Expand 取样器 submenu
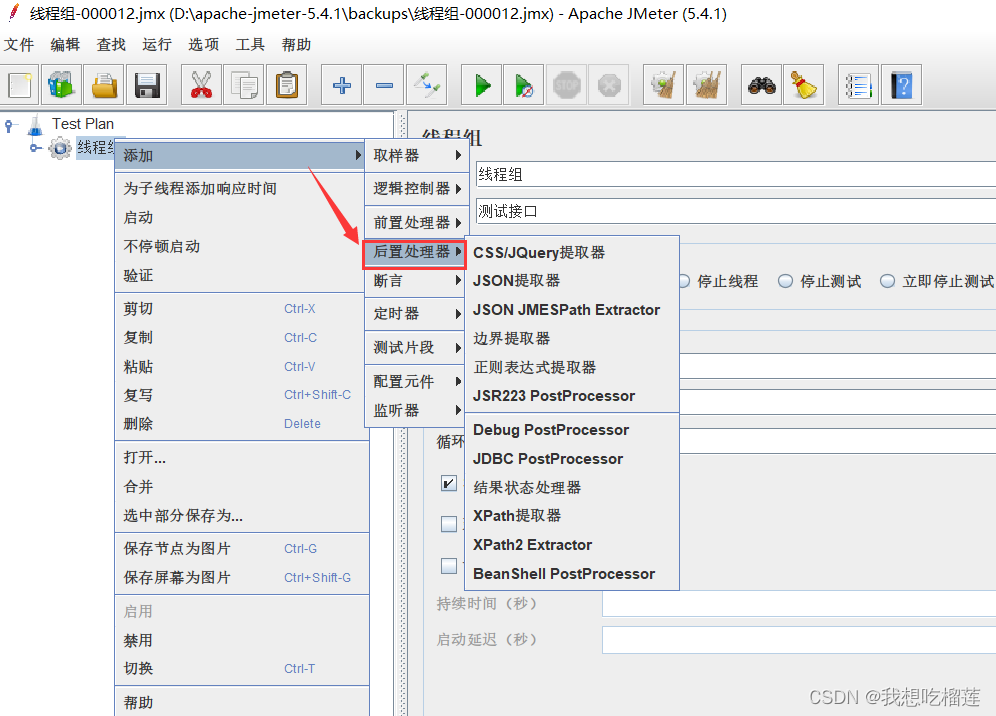This screenshot has width=996, height=716. click(x=417, y=156)
